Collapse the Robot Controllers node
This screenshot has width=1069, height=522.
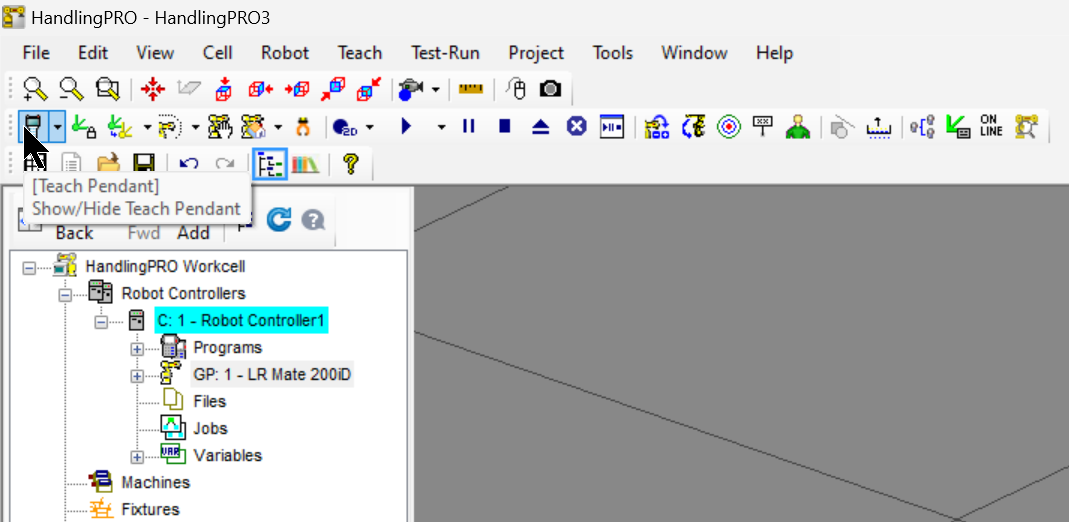(x=65, y=296)
